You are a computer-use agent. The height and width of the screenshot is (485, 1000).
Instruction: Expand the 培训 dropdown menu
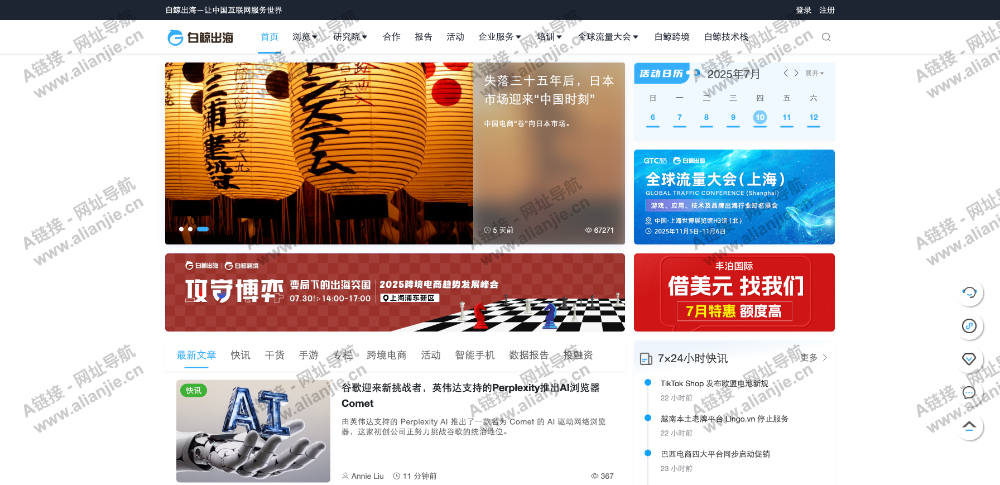pos(549,37)
